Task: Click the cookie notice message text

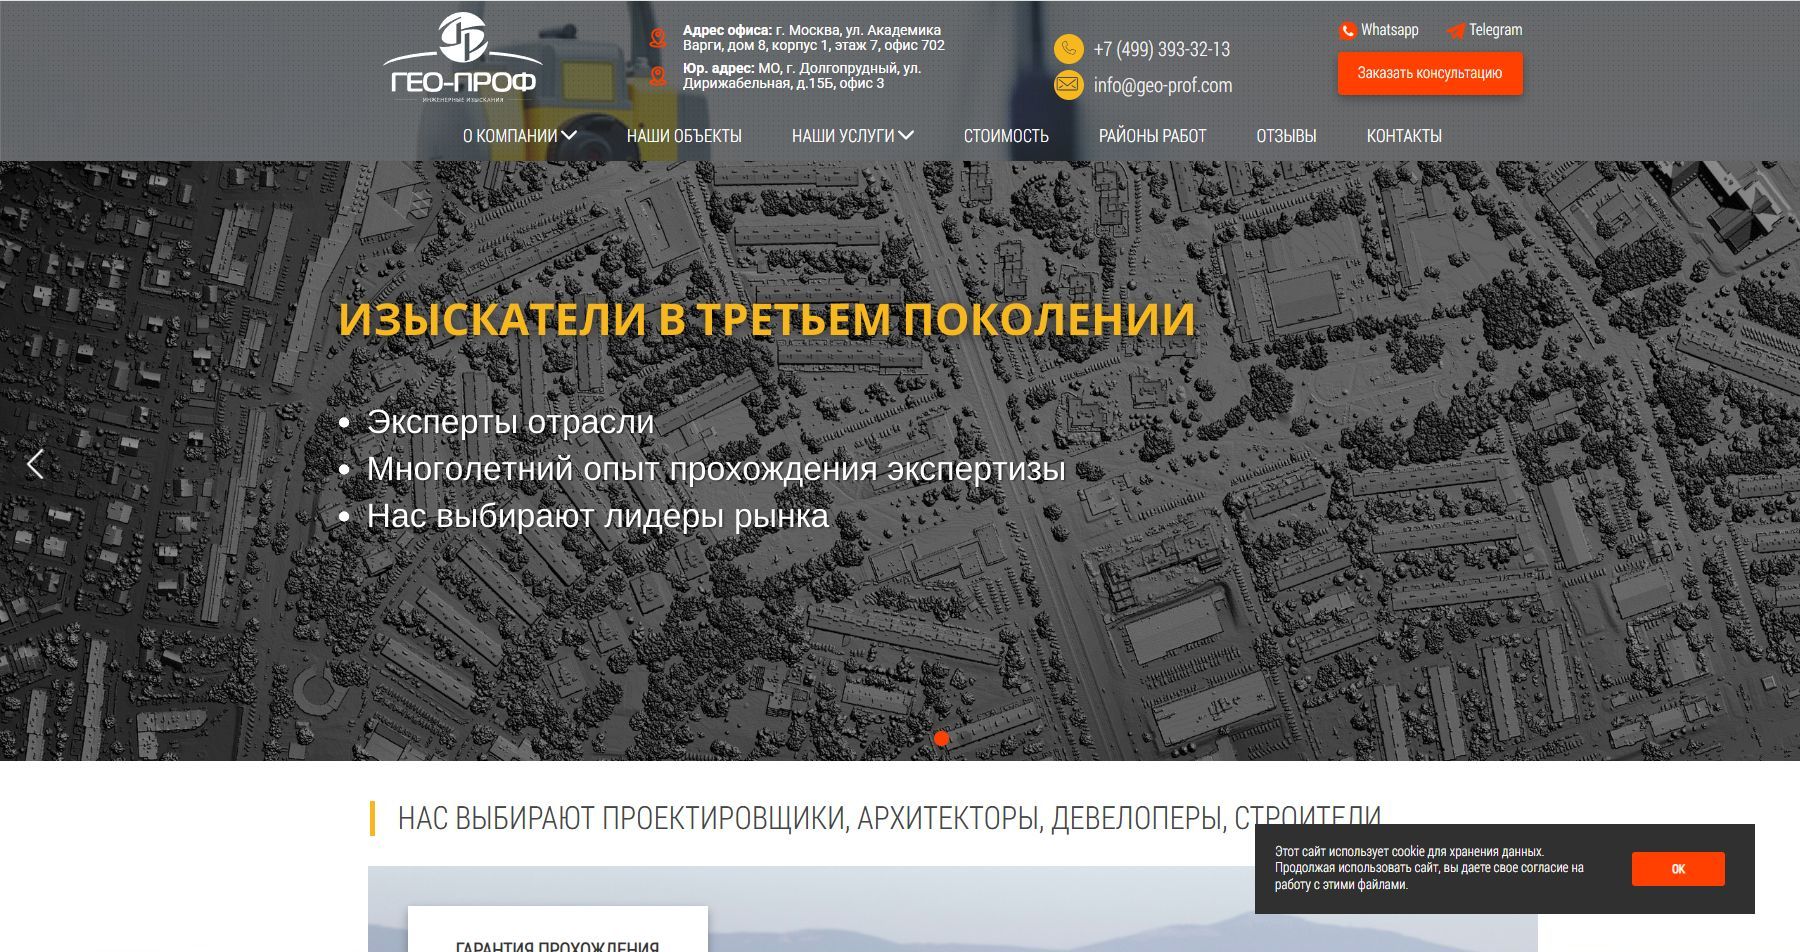Action: (x=1429, y=868)
